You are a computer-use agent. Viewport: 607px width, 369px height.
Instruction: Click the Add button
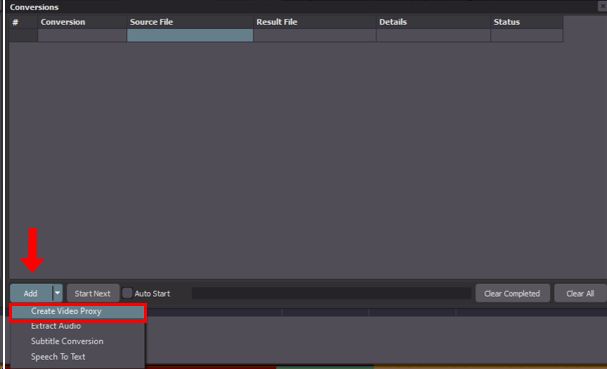coord(31,293)
